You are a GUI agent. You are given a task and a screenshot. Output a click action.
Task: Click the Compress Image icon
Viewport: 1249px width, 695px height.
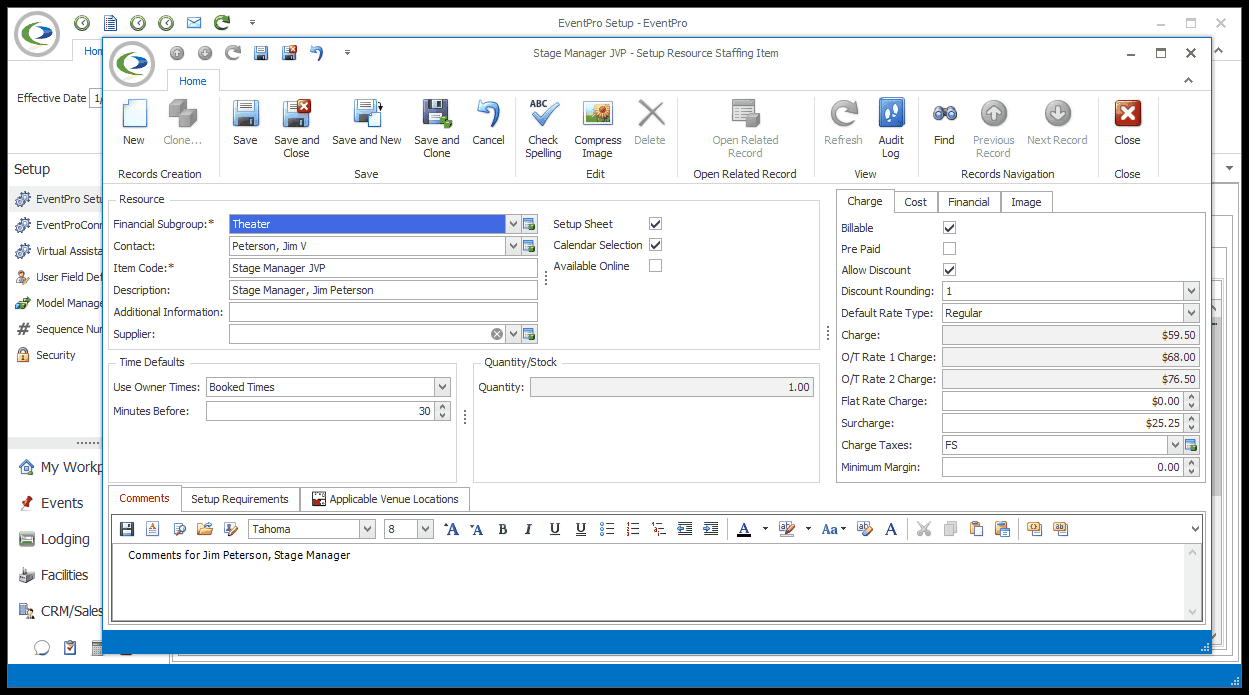(x=597, y=114)
